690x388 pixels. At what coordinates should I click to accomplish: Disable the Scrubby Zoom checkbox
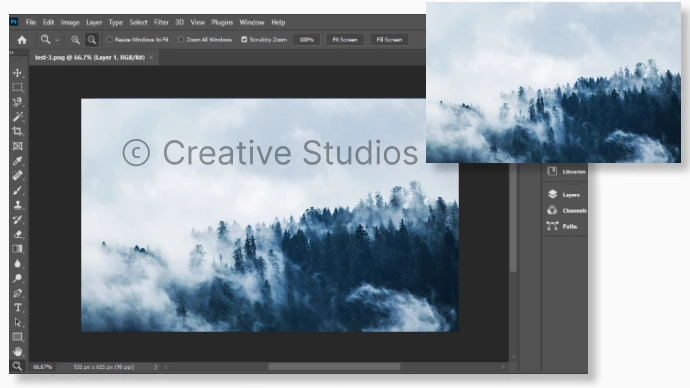[x=244, y=40]
